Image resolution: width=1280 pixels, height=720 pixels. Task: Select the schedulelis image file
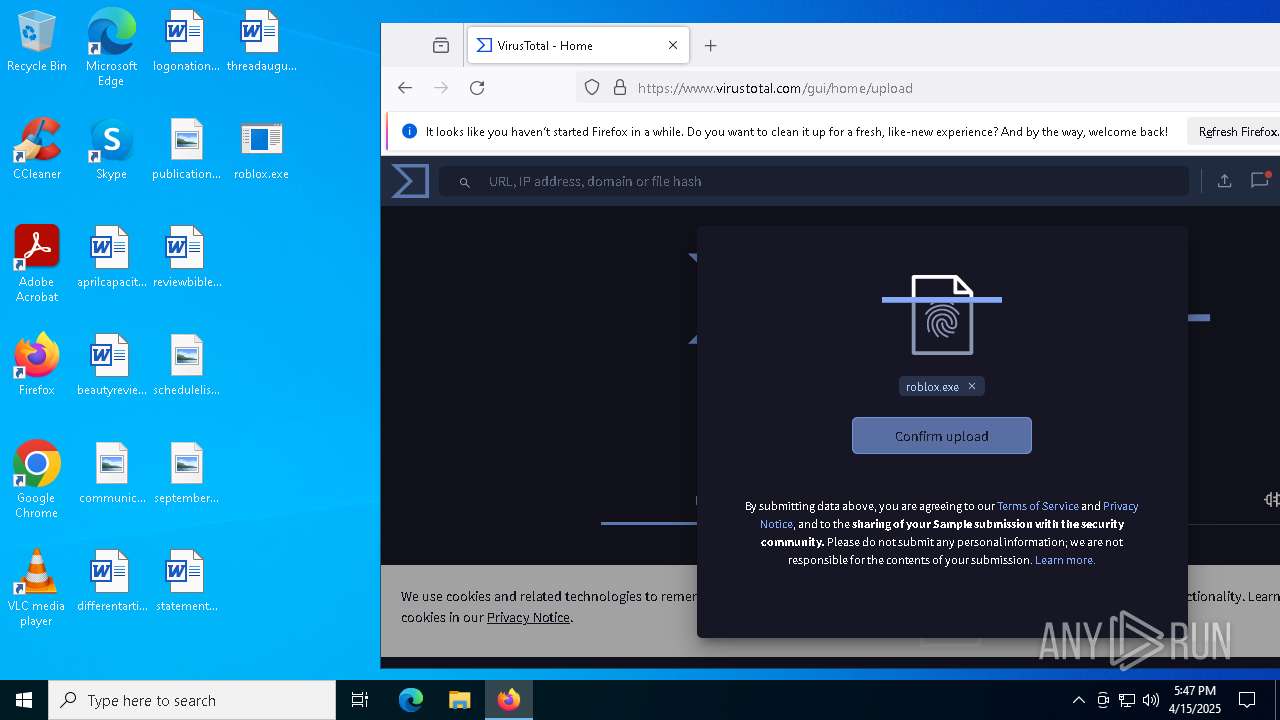pyautogui.click(x=186, y=366)
